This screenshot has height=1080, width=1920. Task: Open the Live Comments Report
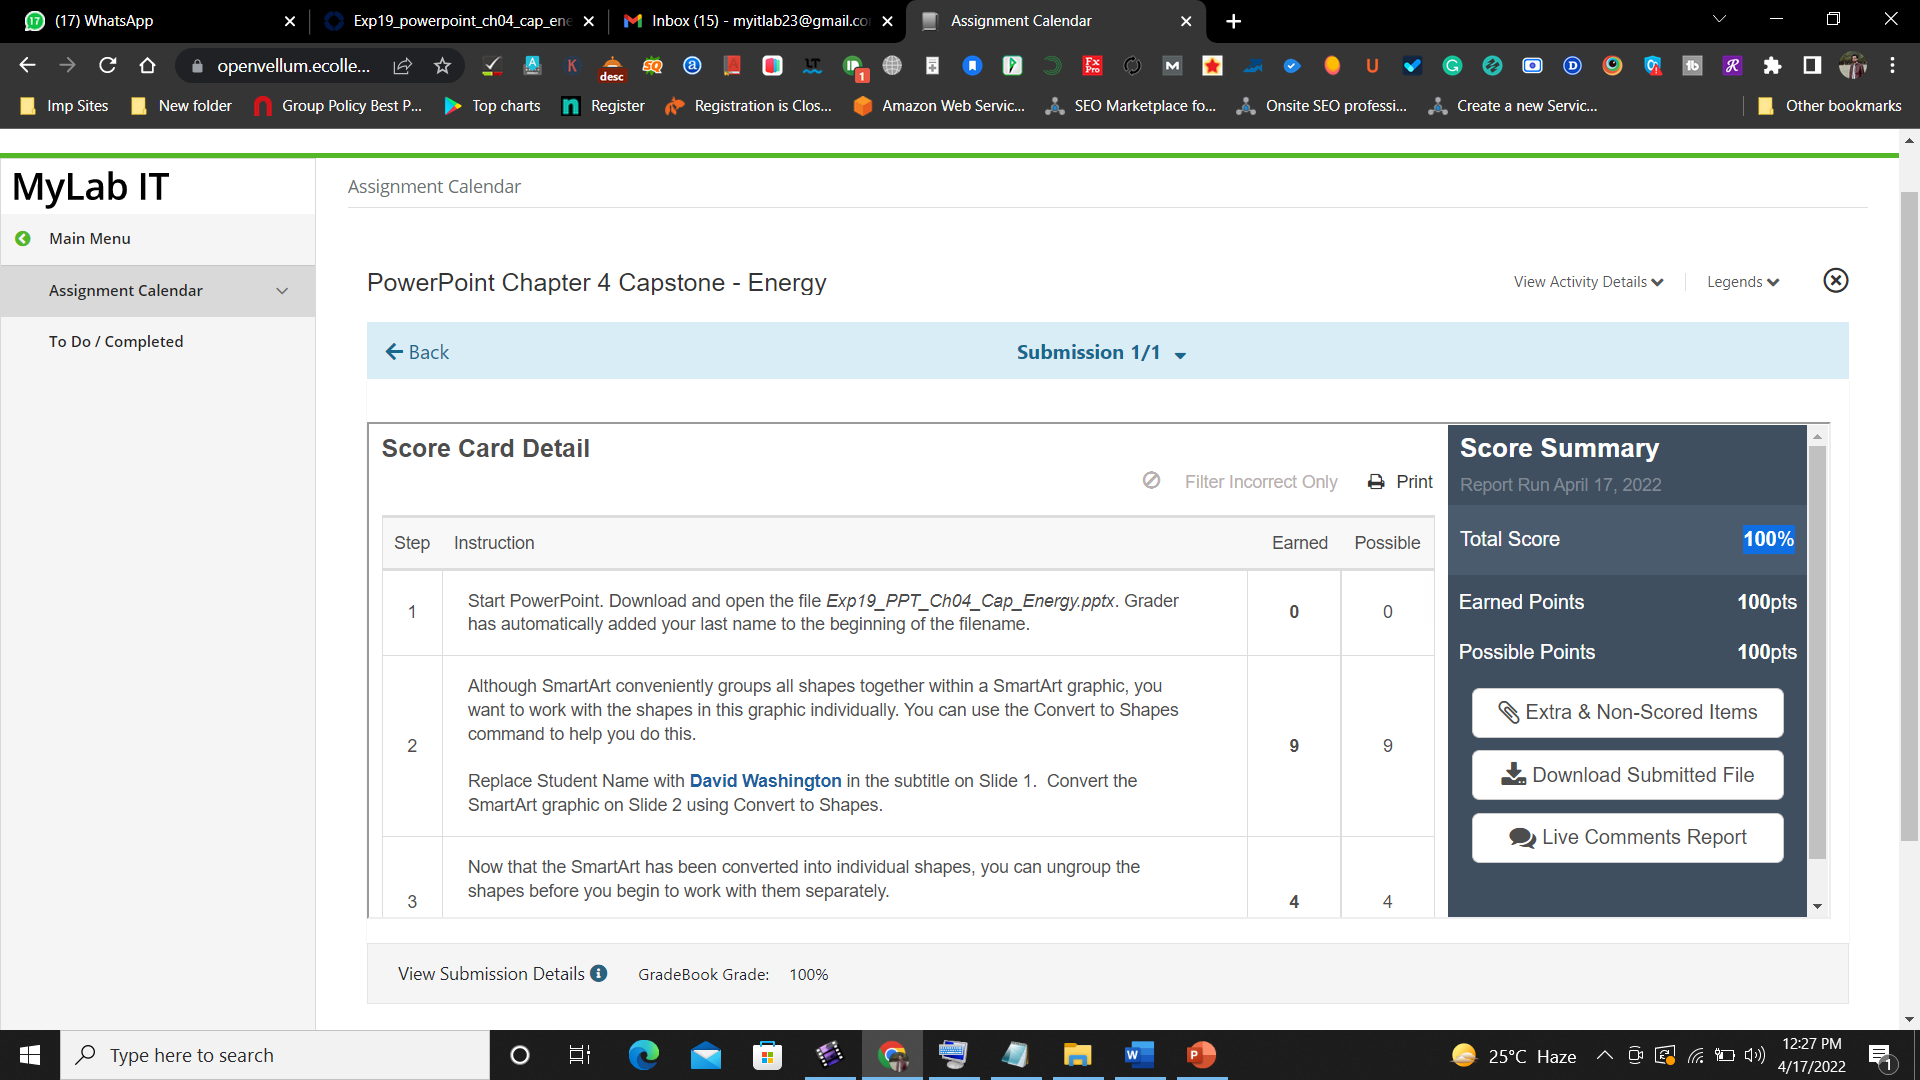click(x=1628, y=838)
